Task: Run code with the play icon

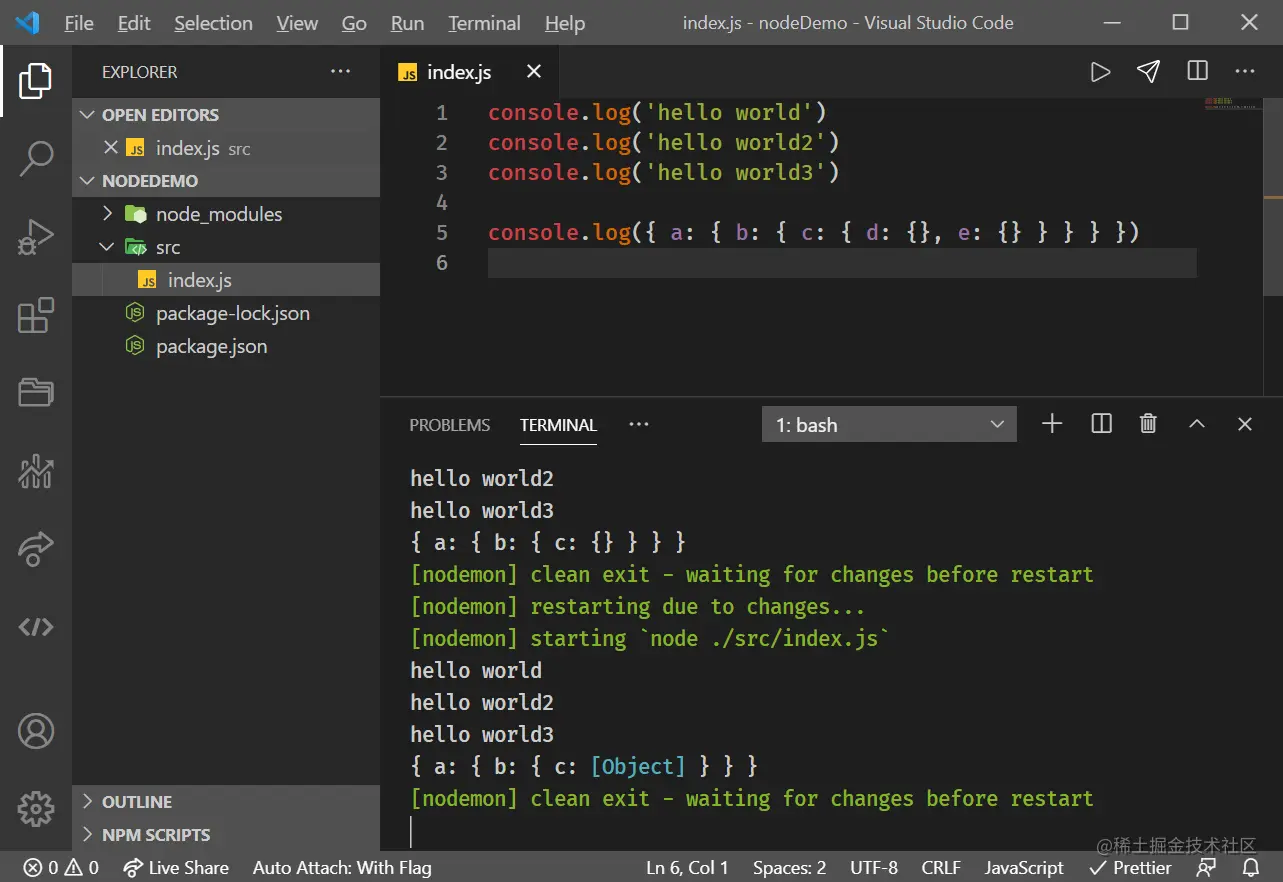Action: [x=1100, y=72]
